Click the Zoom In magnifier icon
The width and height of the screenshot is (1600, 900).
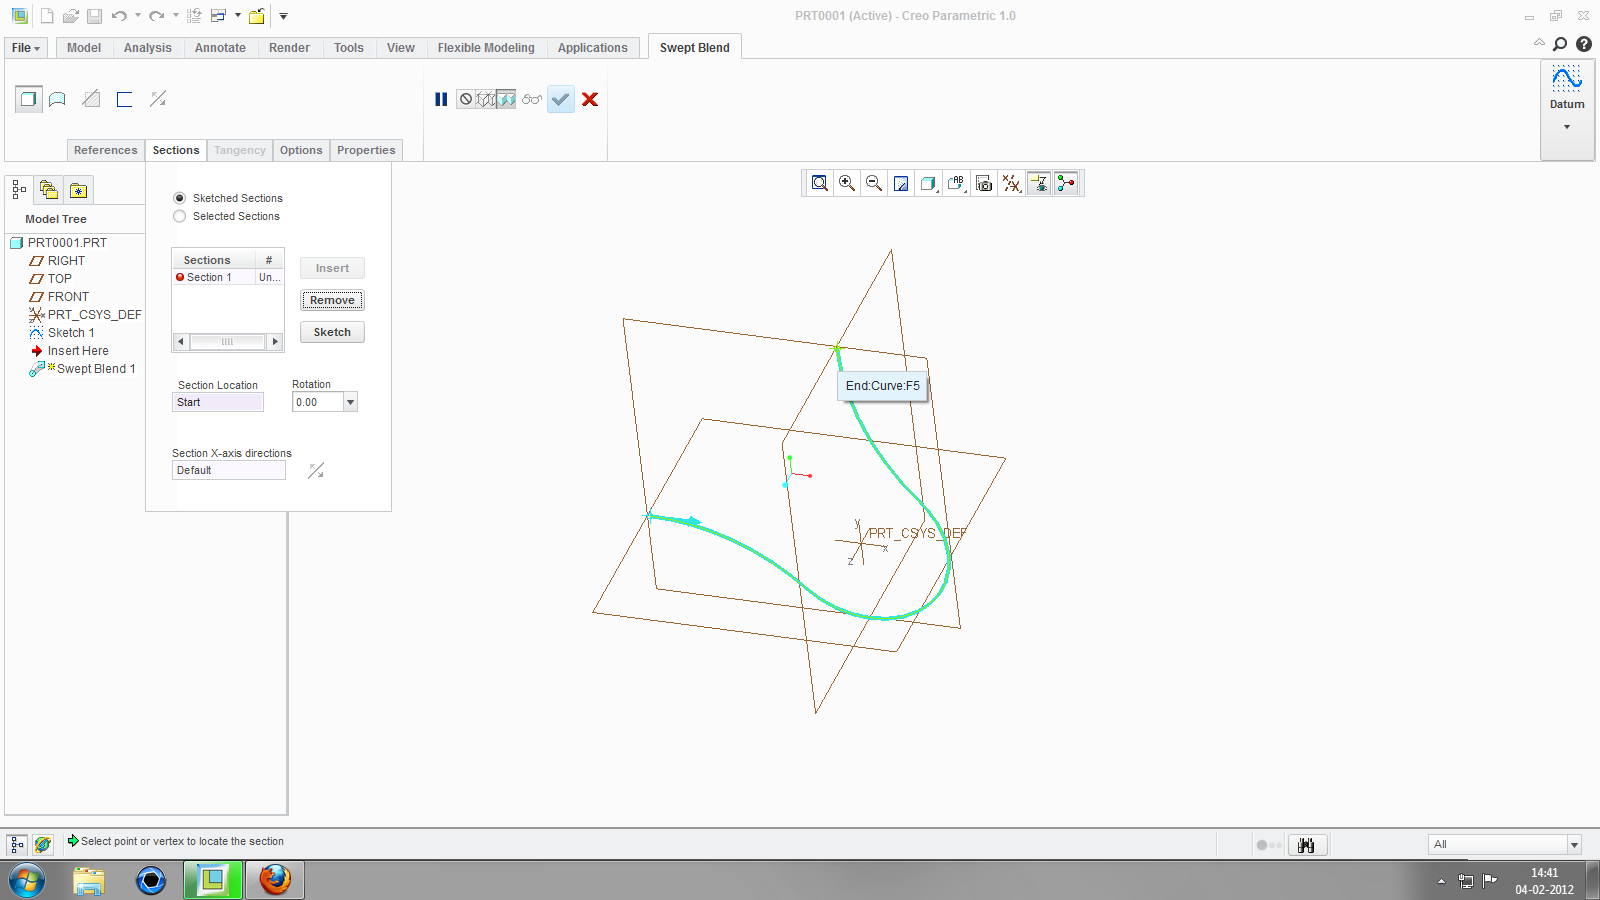[847, 183]
